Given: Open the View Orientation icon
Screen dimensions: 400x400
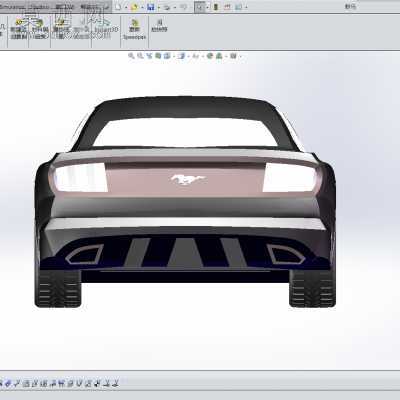Looking at the screenshot, I should pos(167,56).
